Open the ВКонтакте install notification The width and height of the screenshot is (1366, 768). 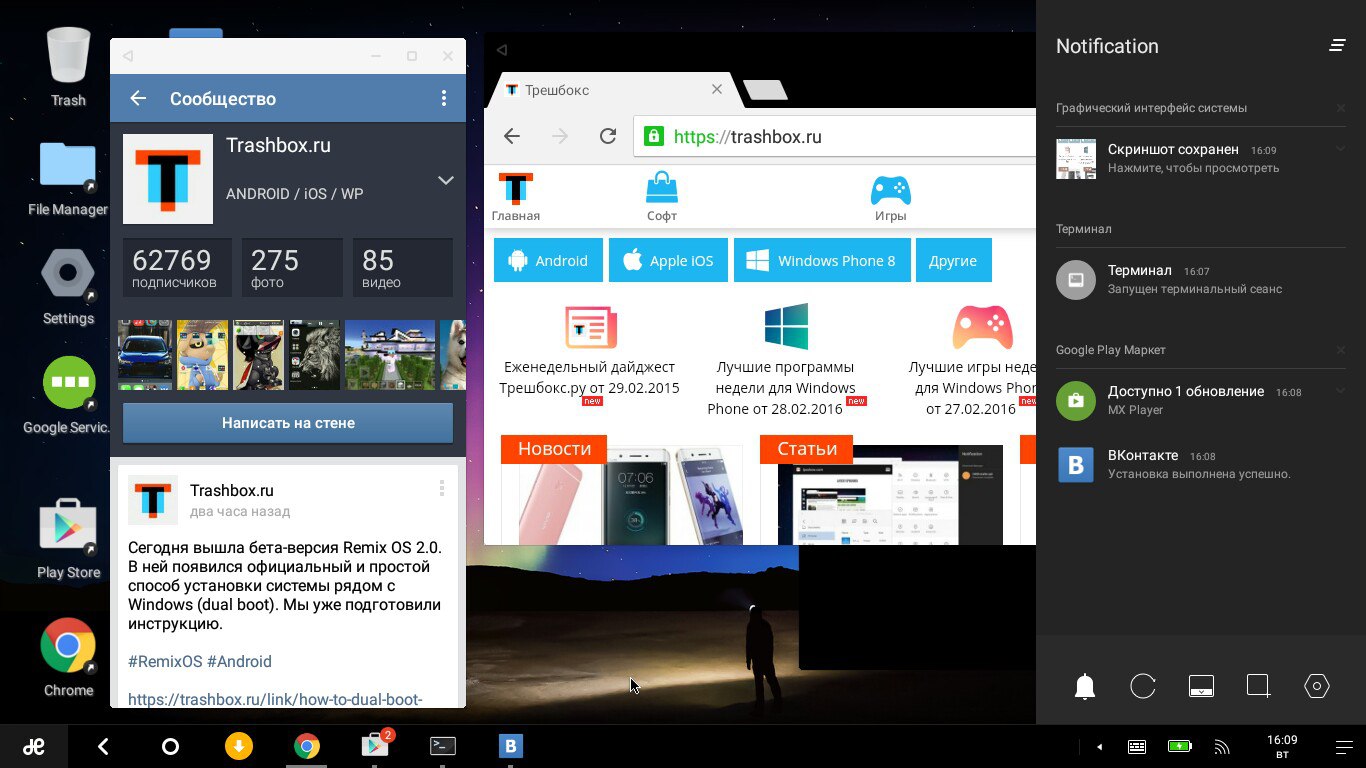(x=1201, y=464)
